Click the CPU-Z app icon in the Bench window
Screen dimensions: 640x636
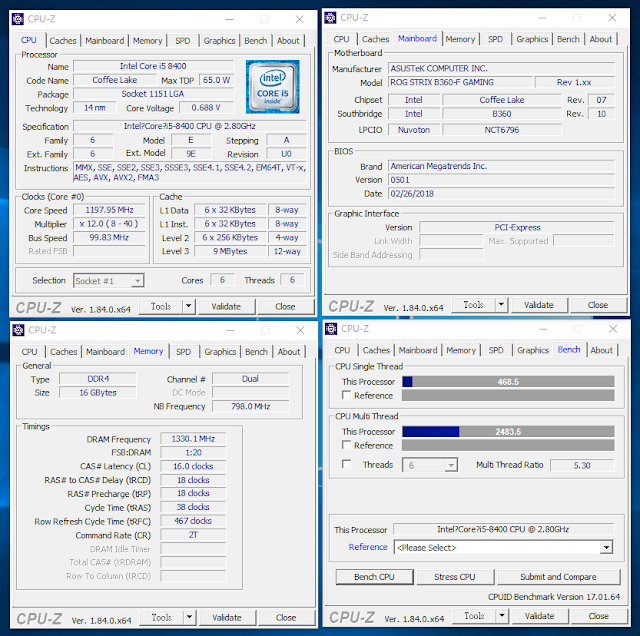coord(331,329)
